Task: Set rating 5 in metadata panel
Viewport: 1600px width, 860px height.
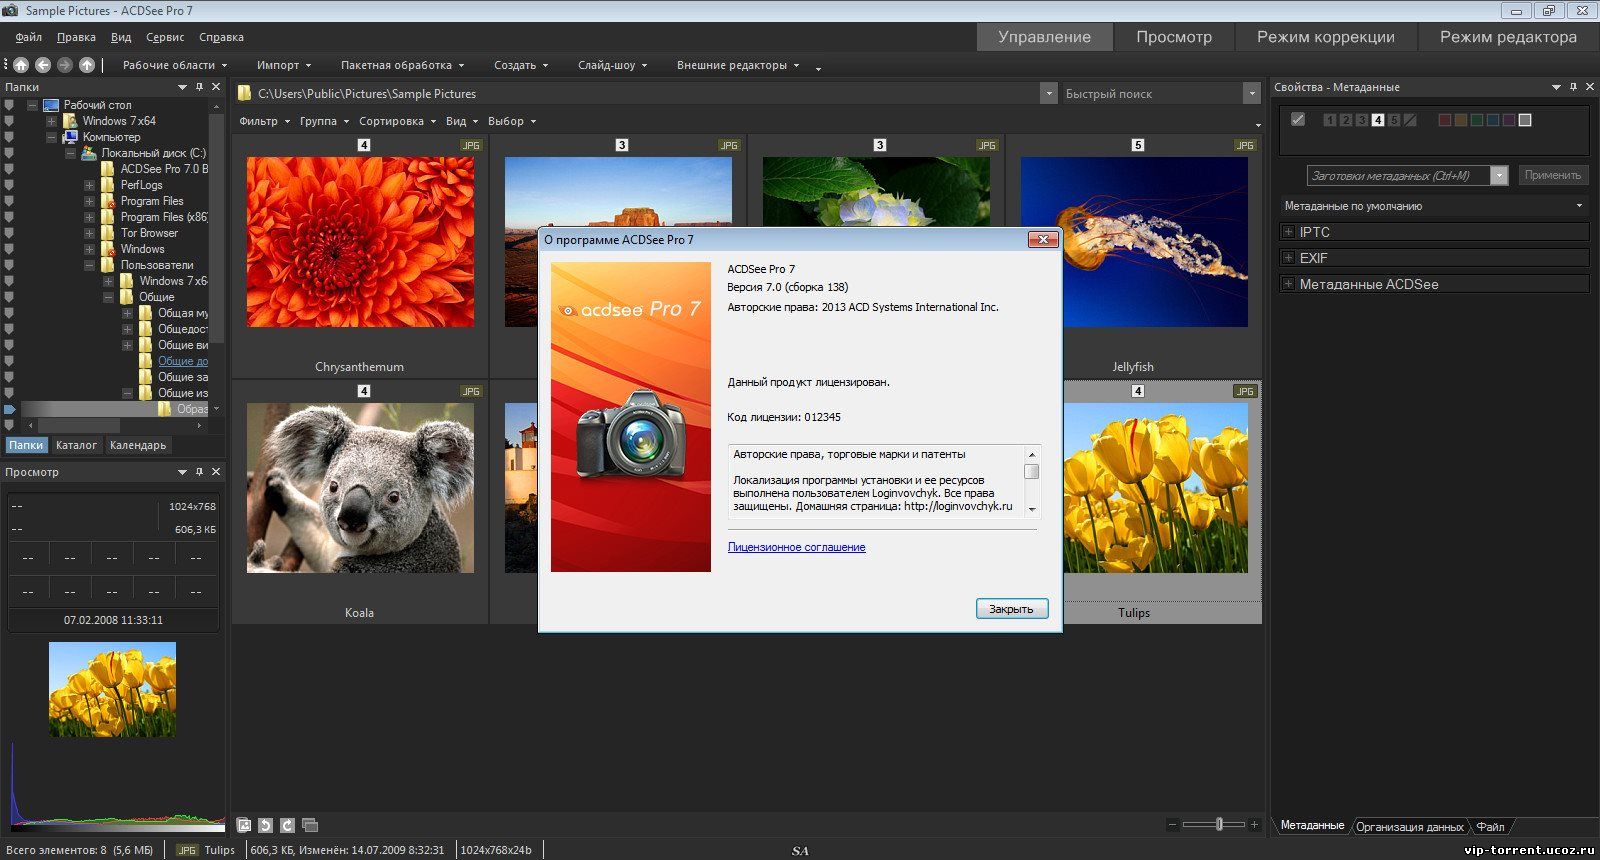Action: (x=1394, y=120)
